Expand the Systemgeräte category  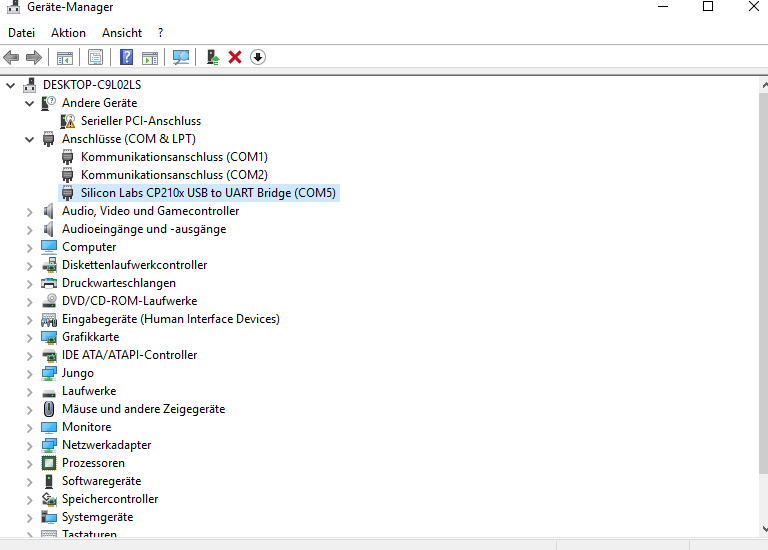[29, 518]
